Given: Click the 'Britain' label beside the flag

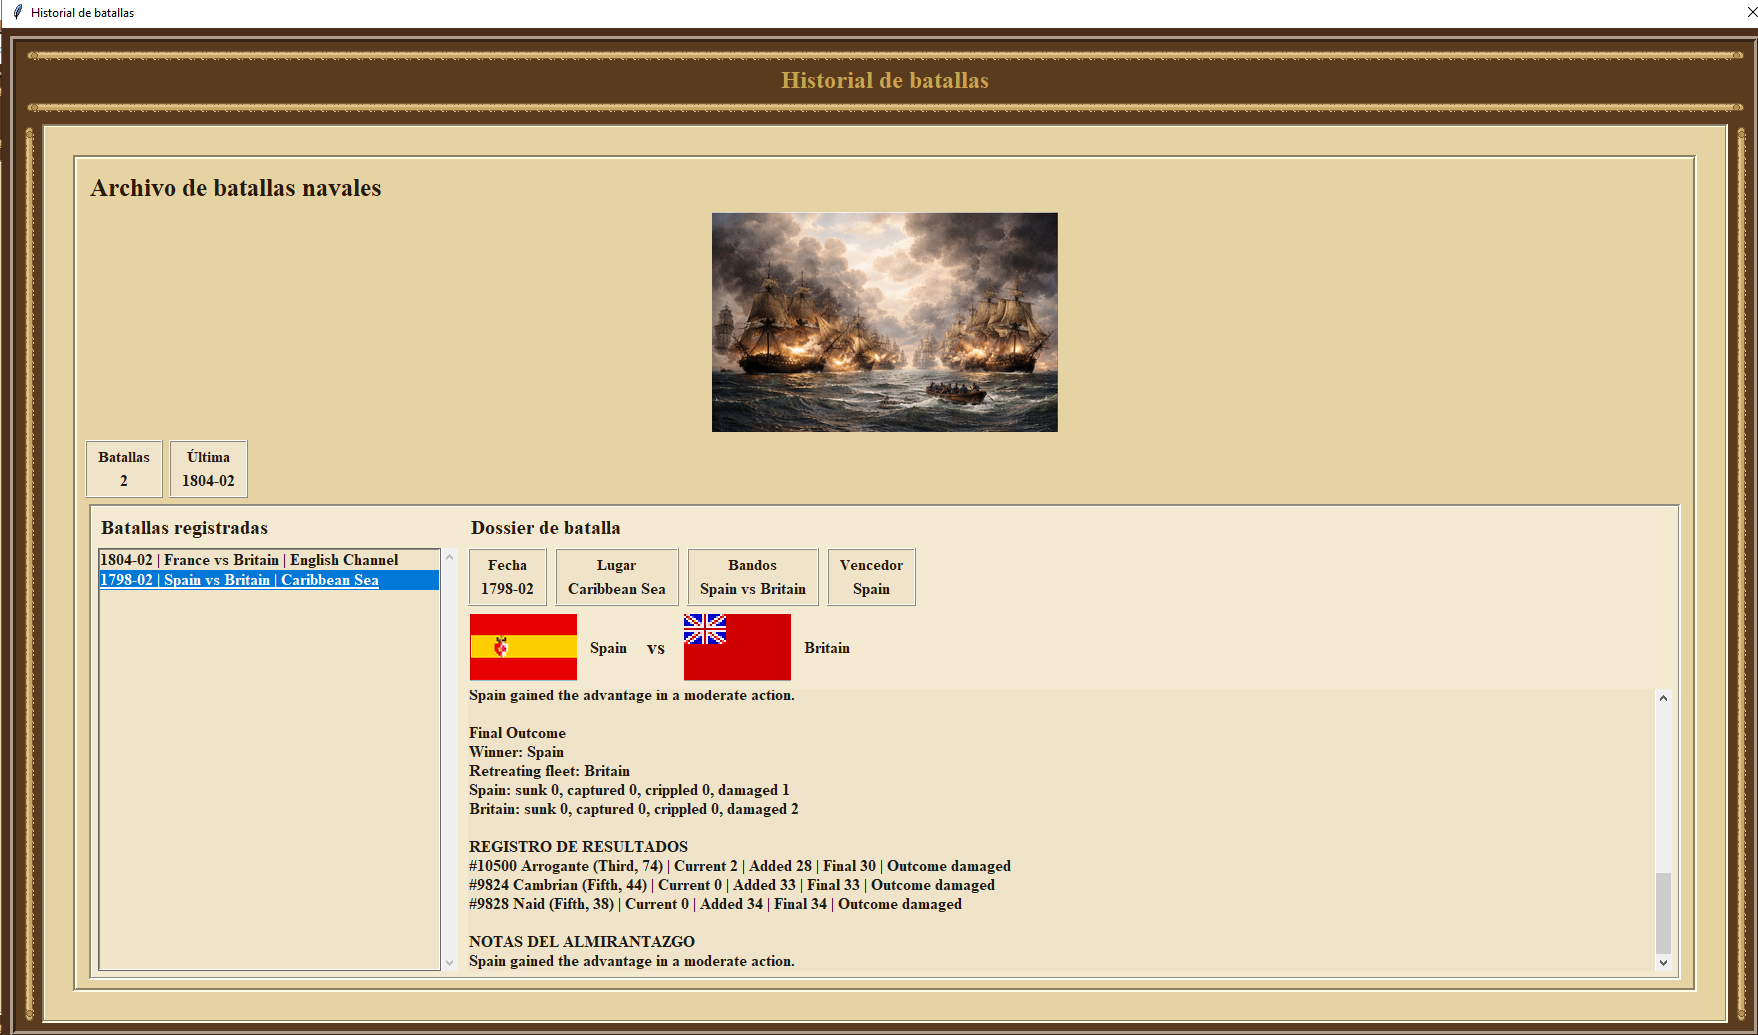Looking at the screenshot, I should pyautogui.click(x=827, y=648).
